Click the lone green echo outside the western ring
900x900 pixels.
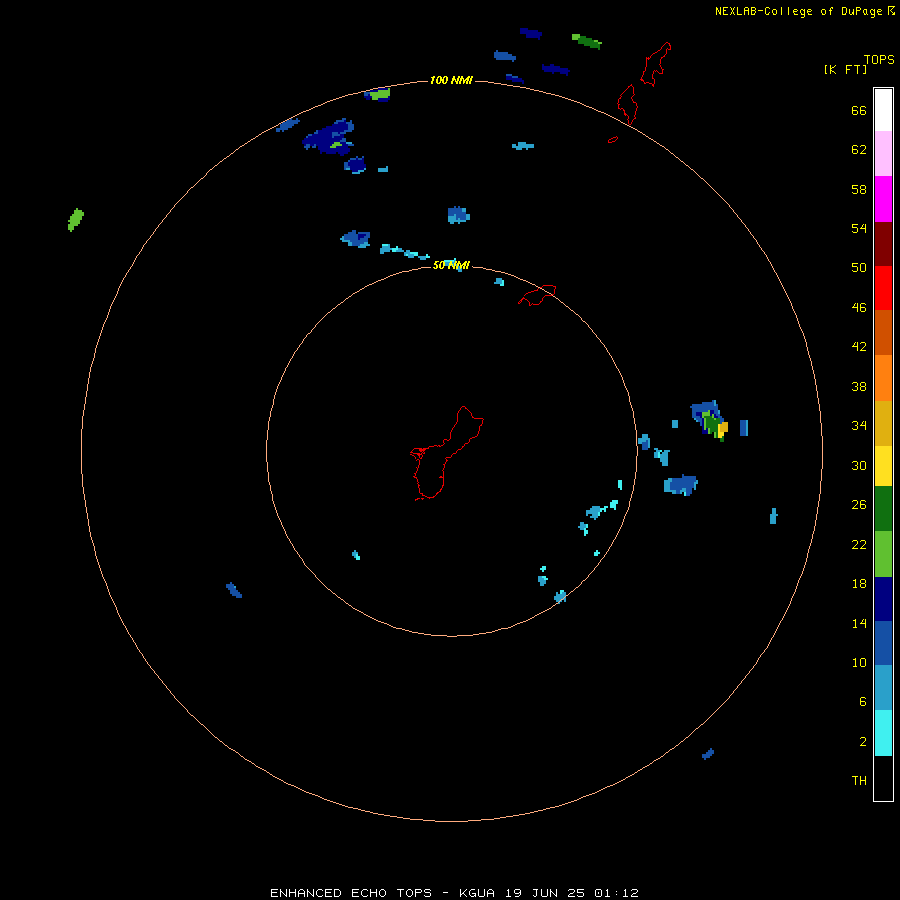(76, 220)
